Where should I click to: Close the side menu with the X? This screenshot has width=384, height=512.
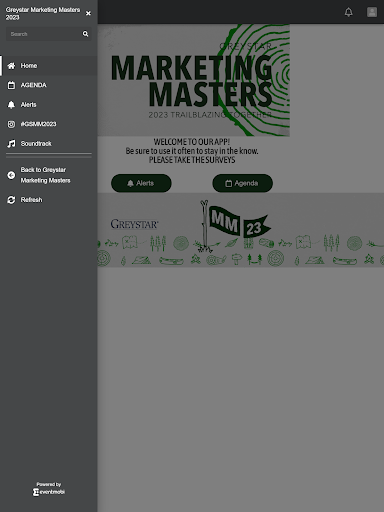coord(88,13)
